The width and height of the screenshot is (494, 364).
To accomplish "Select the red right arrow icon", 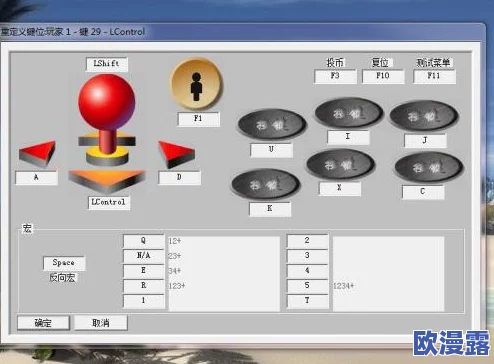I will pos(176,154).
